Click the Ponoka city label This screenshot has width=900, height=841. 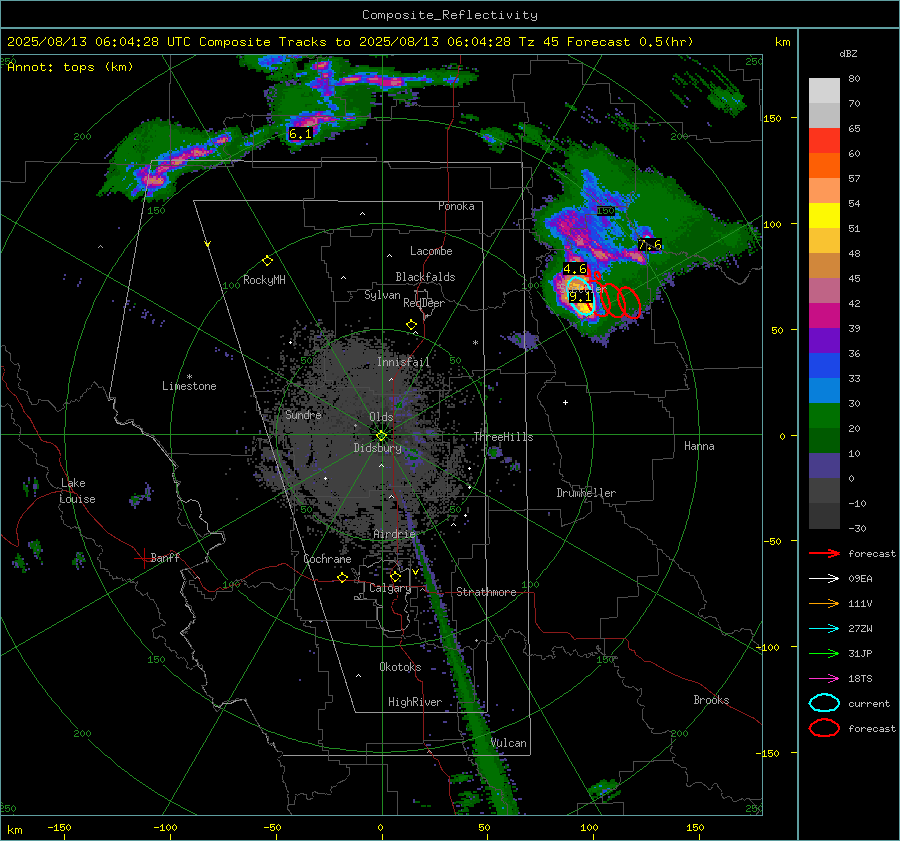point(456,206)
